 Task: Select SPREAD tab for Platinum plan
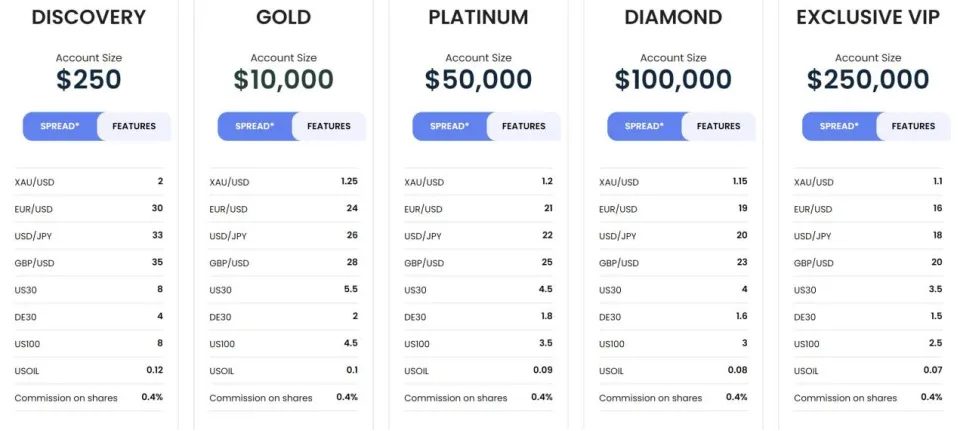[450, 127]
